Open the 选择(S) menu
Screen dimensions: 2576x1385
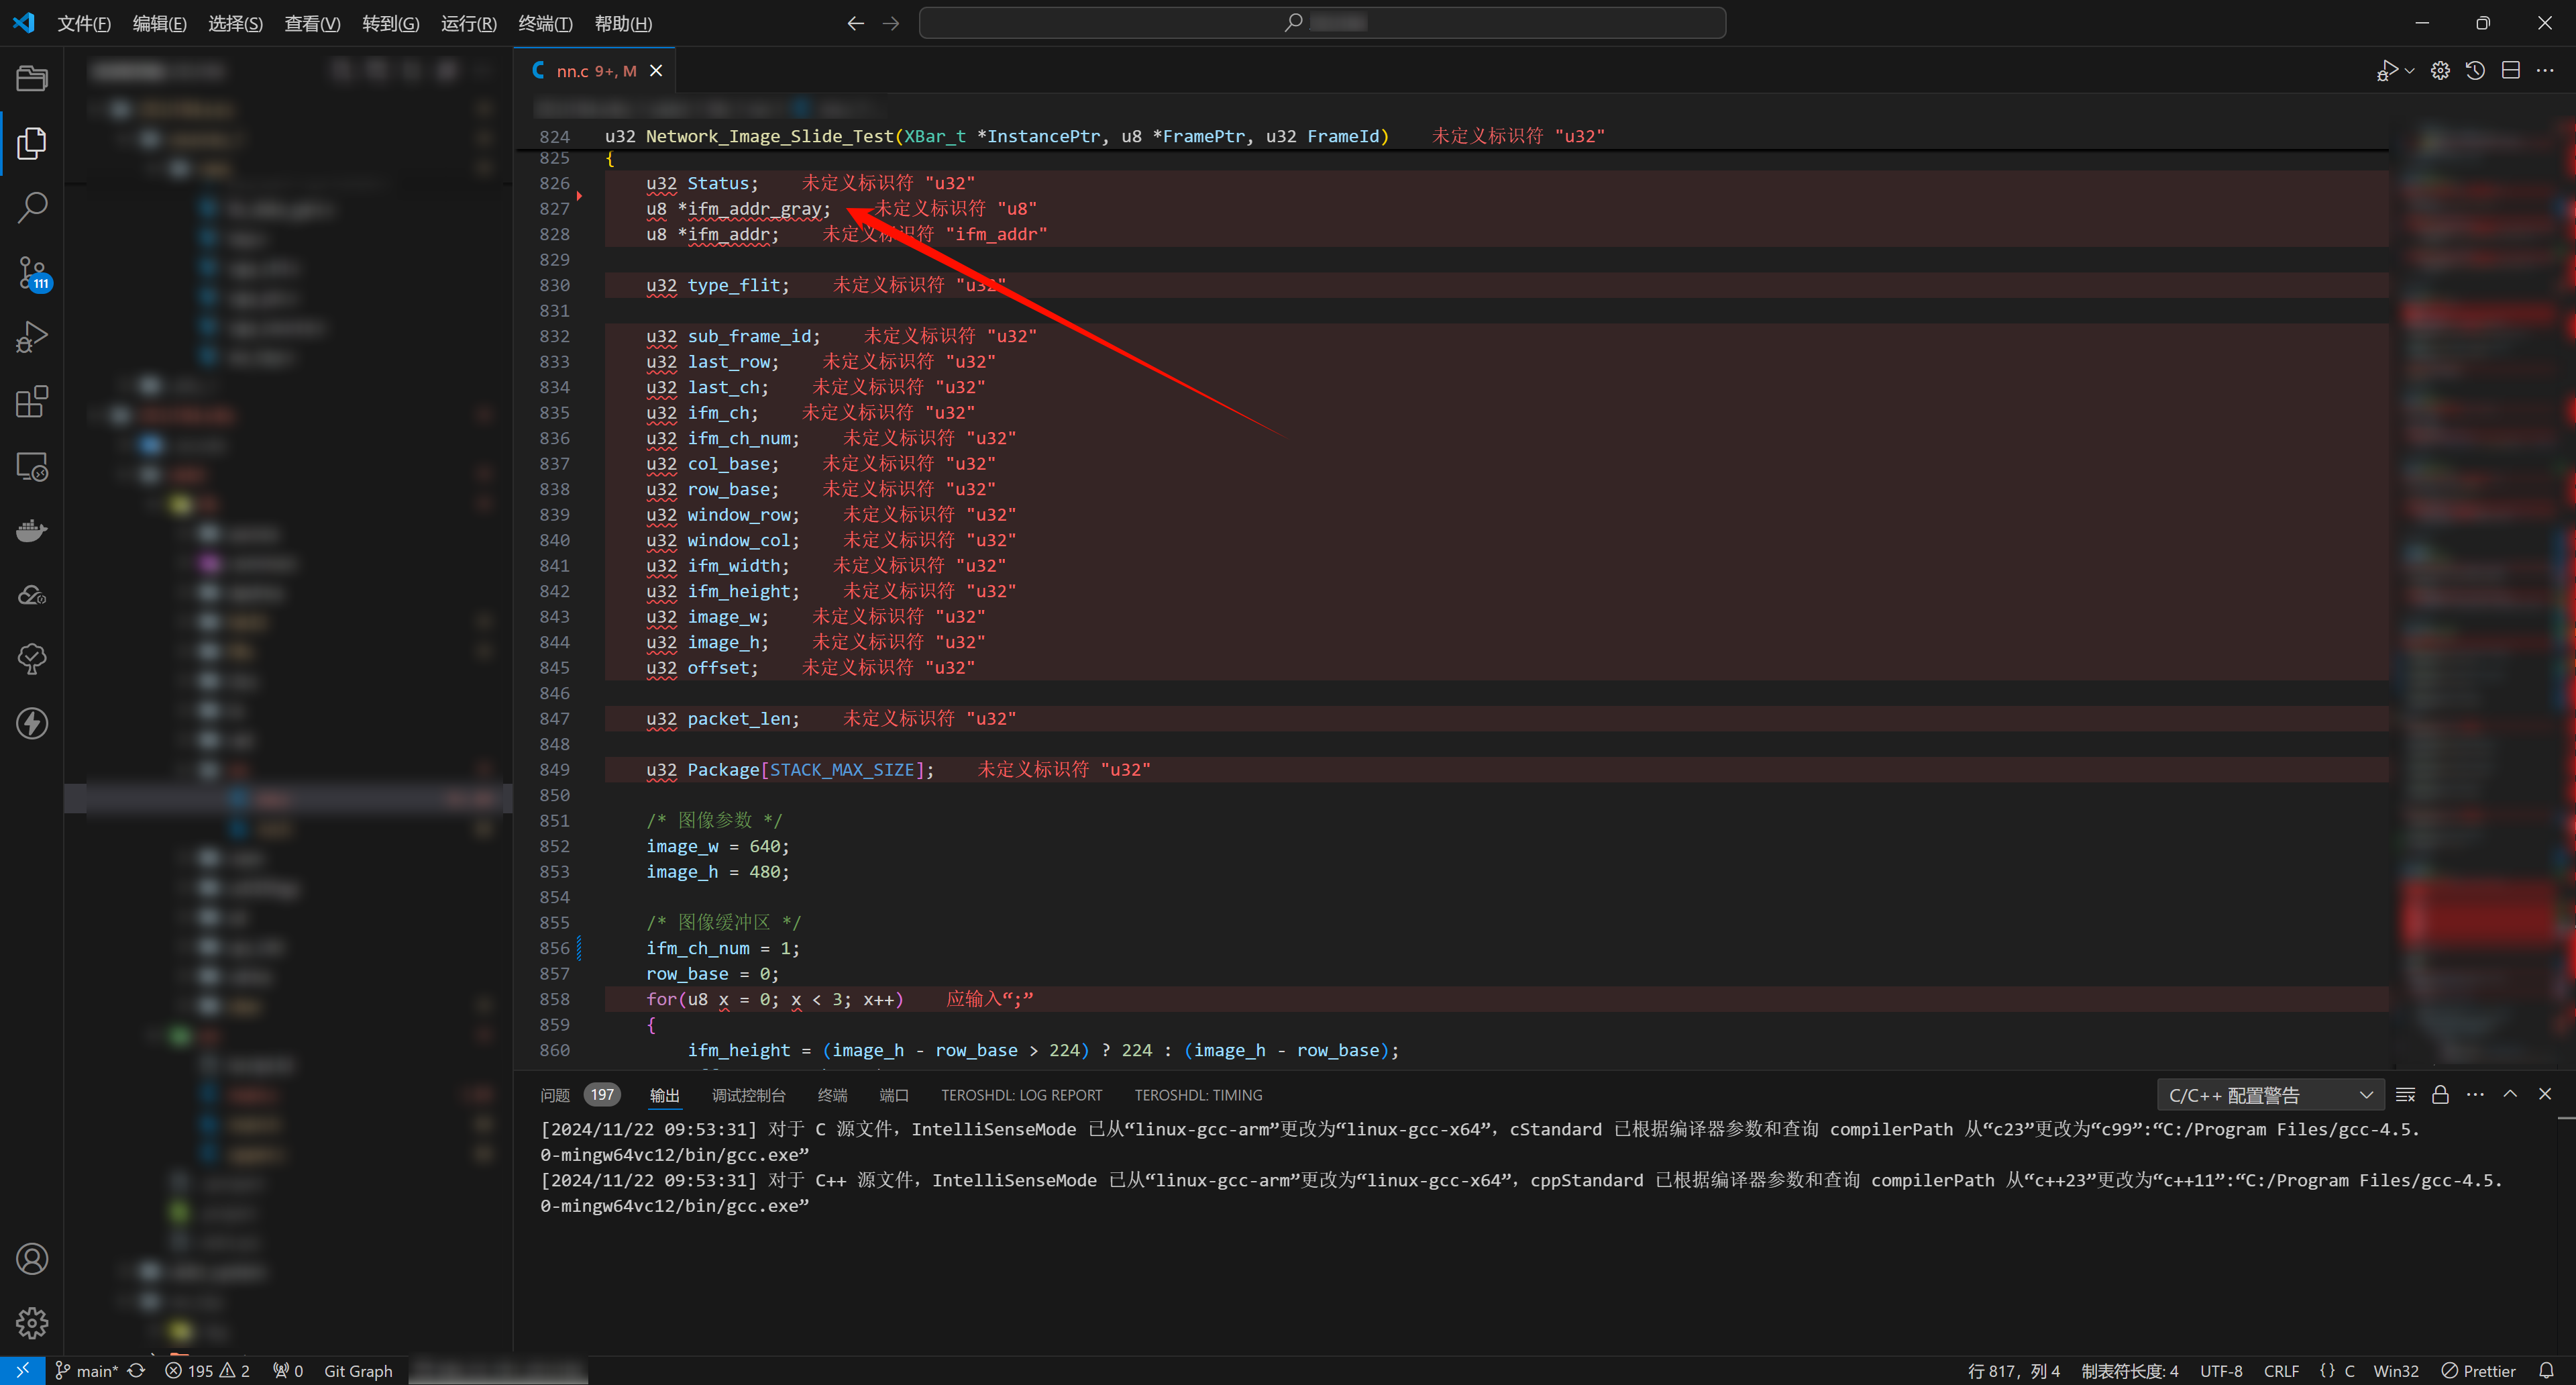click(236, 23)
